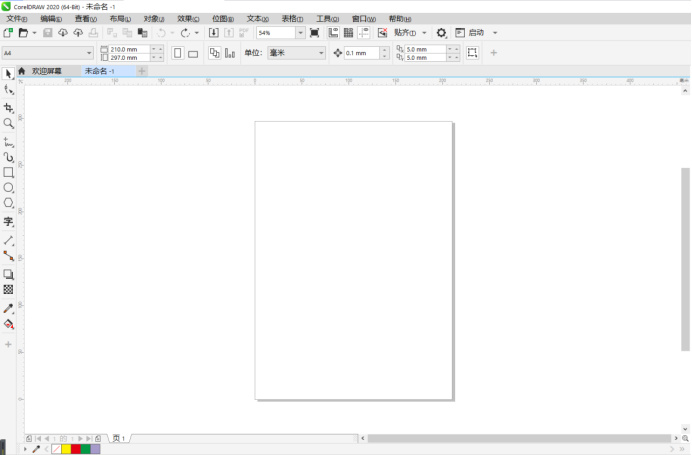Expand the Open recent files arrow
Viewport: 692px width, 455px height.
(34, 33)
